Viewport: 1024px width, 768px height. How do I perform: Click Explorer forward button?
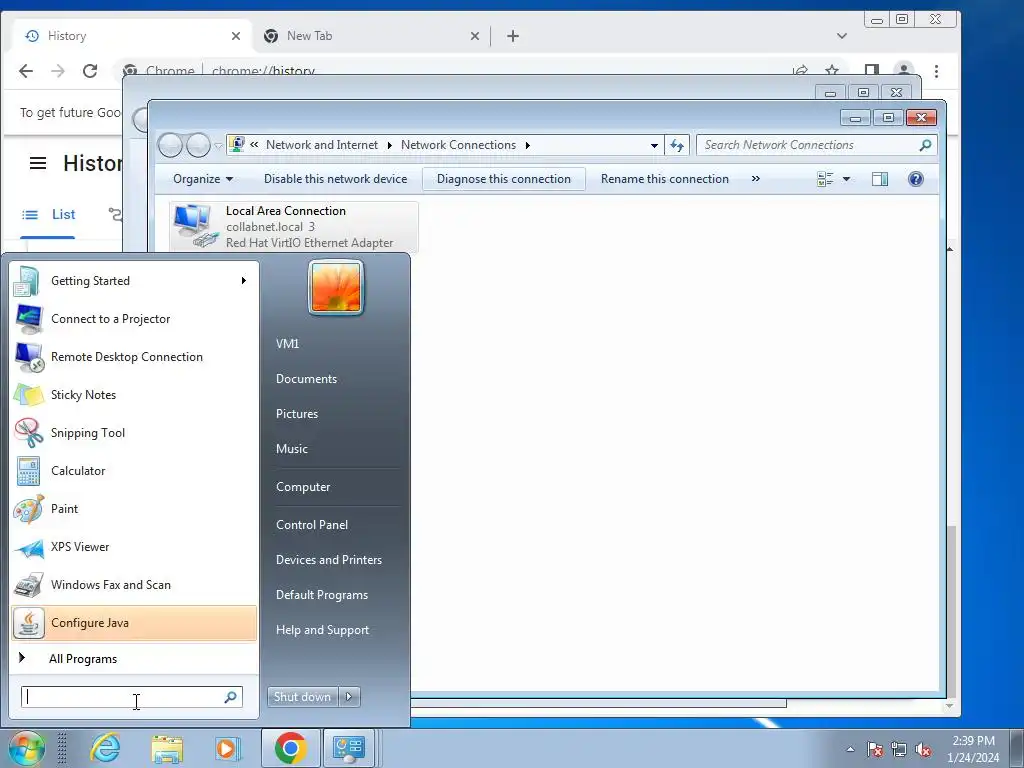[198, 145]
